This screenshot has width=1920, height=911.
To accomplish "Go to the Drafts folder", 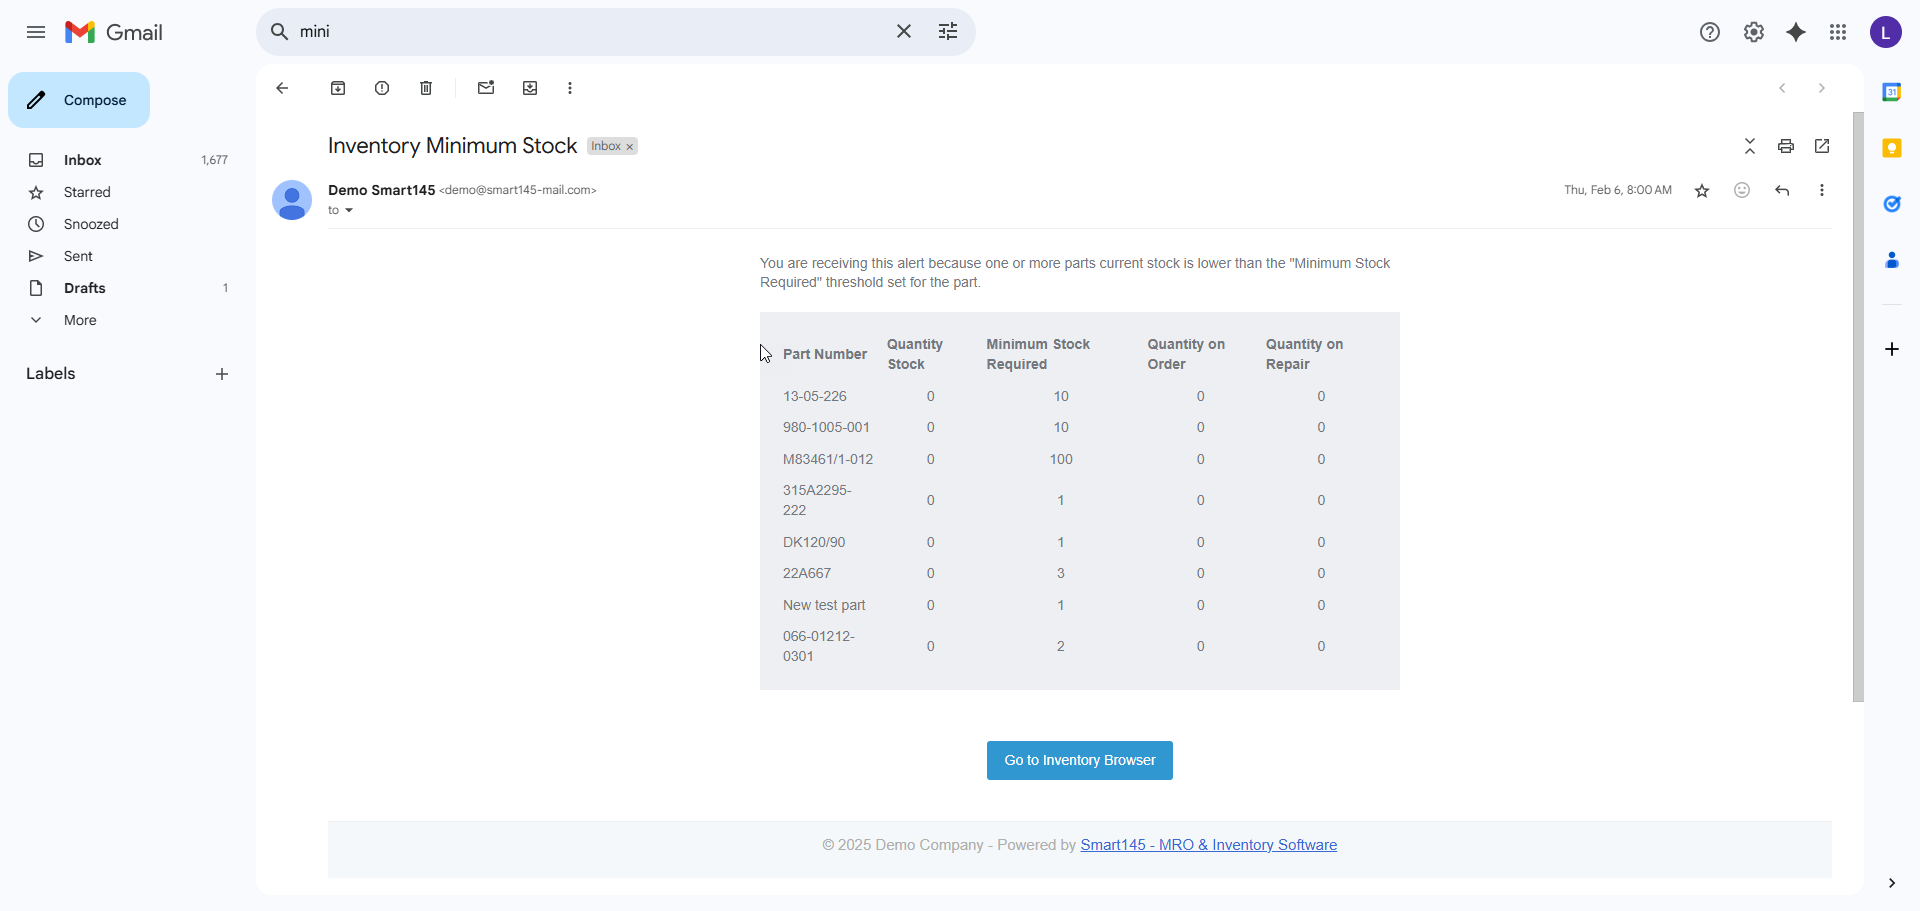I will 84,288.
